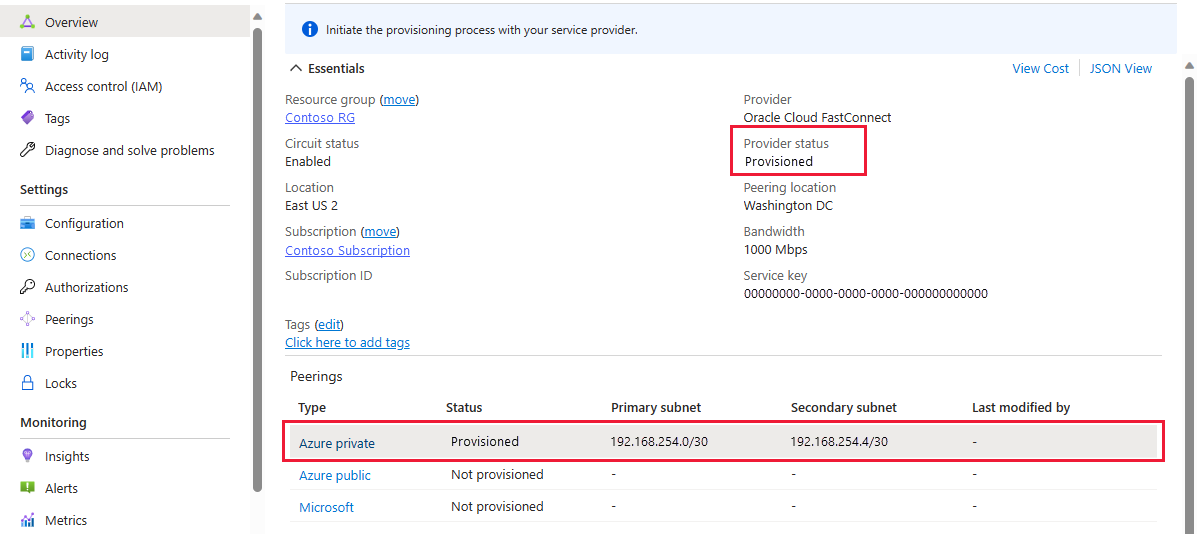Click the Authorizations key icon
This screenshot has width=1197, height=534.
click(27, 288)
